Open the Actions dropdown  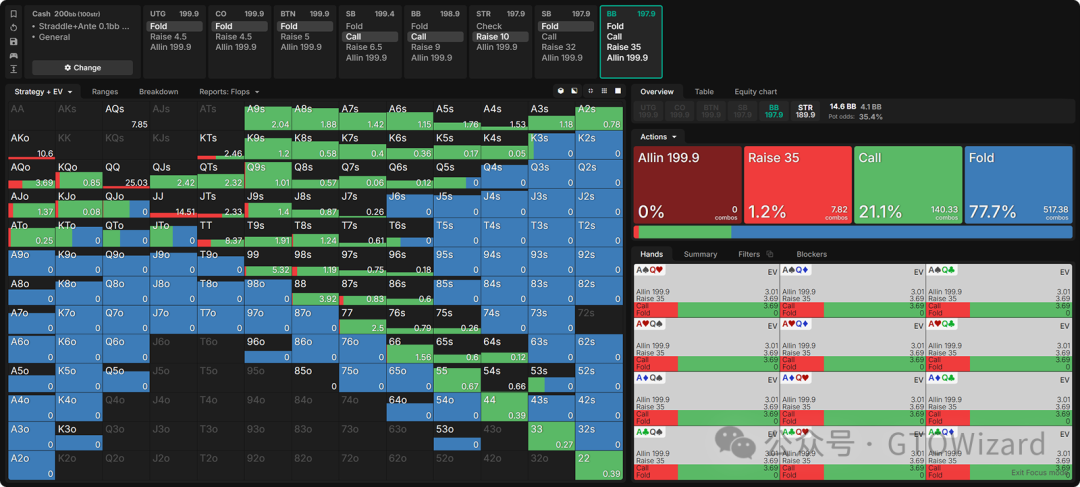(x=659, y=136)
